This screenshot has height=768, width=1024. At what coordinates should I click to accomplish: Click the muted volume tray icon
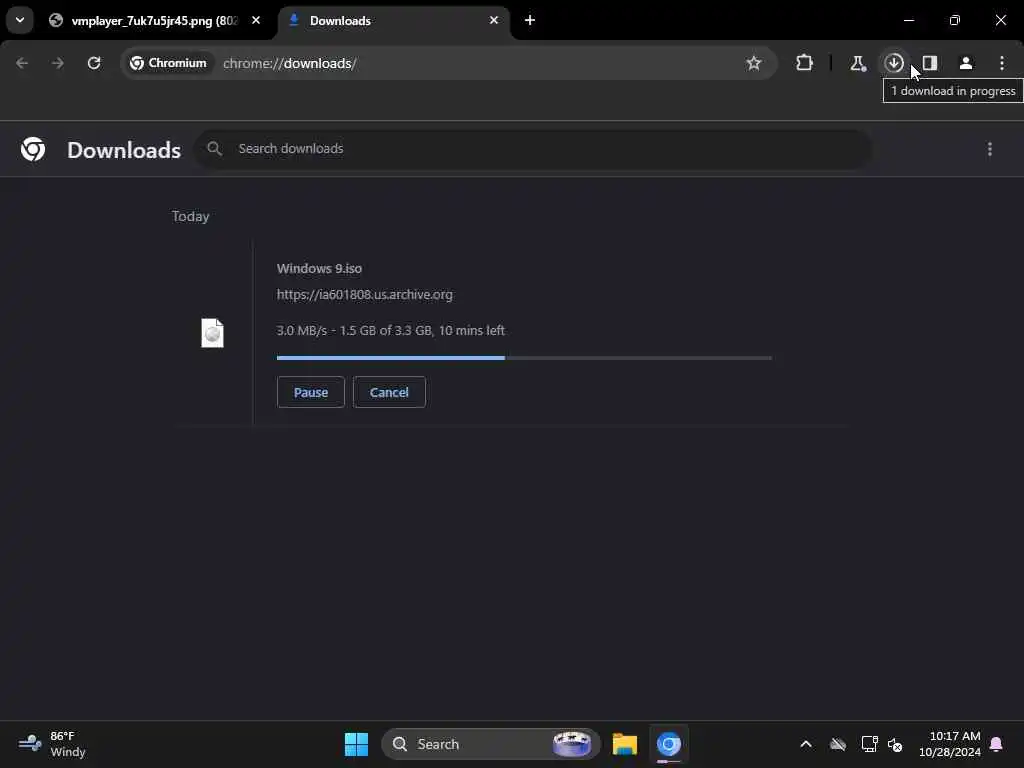pyautogui.click(x=895, y=744)
